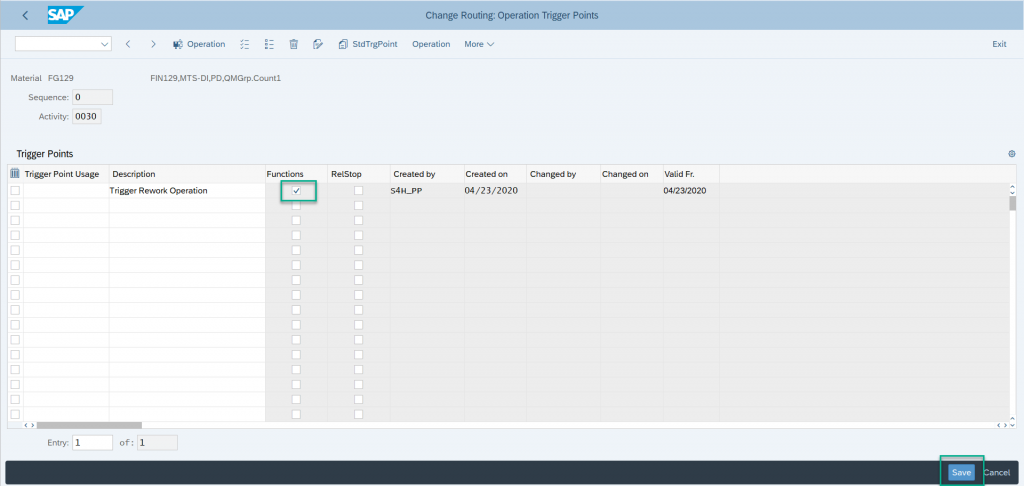Viewport: 1024px width, 486px height.
Task: Open the command field dropdown
Action: pos(104,44)
